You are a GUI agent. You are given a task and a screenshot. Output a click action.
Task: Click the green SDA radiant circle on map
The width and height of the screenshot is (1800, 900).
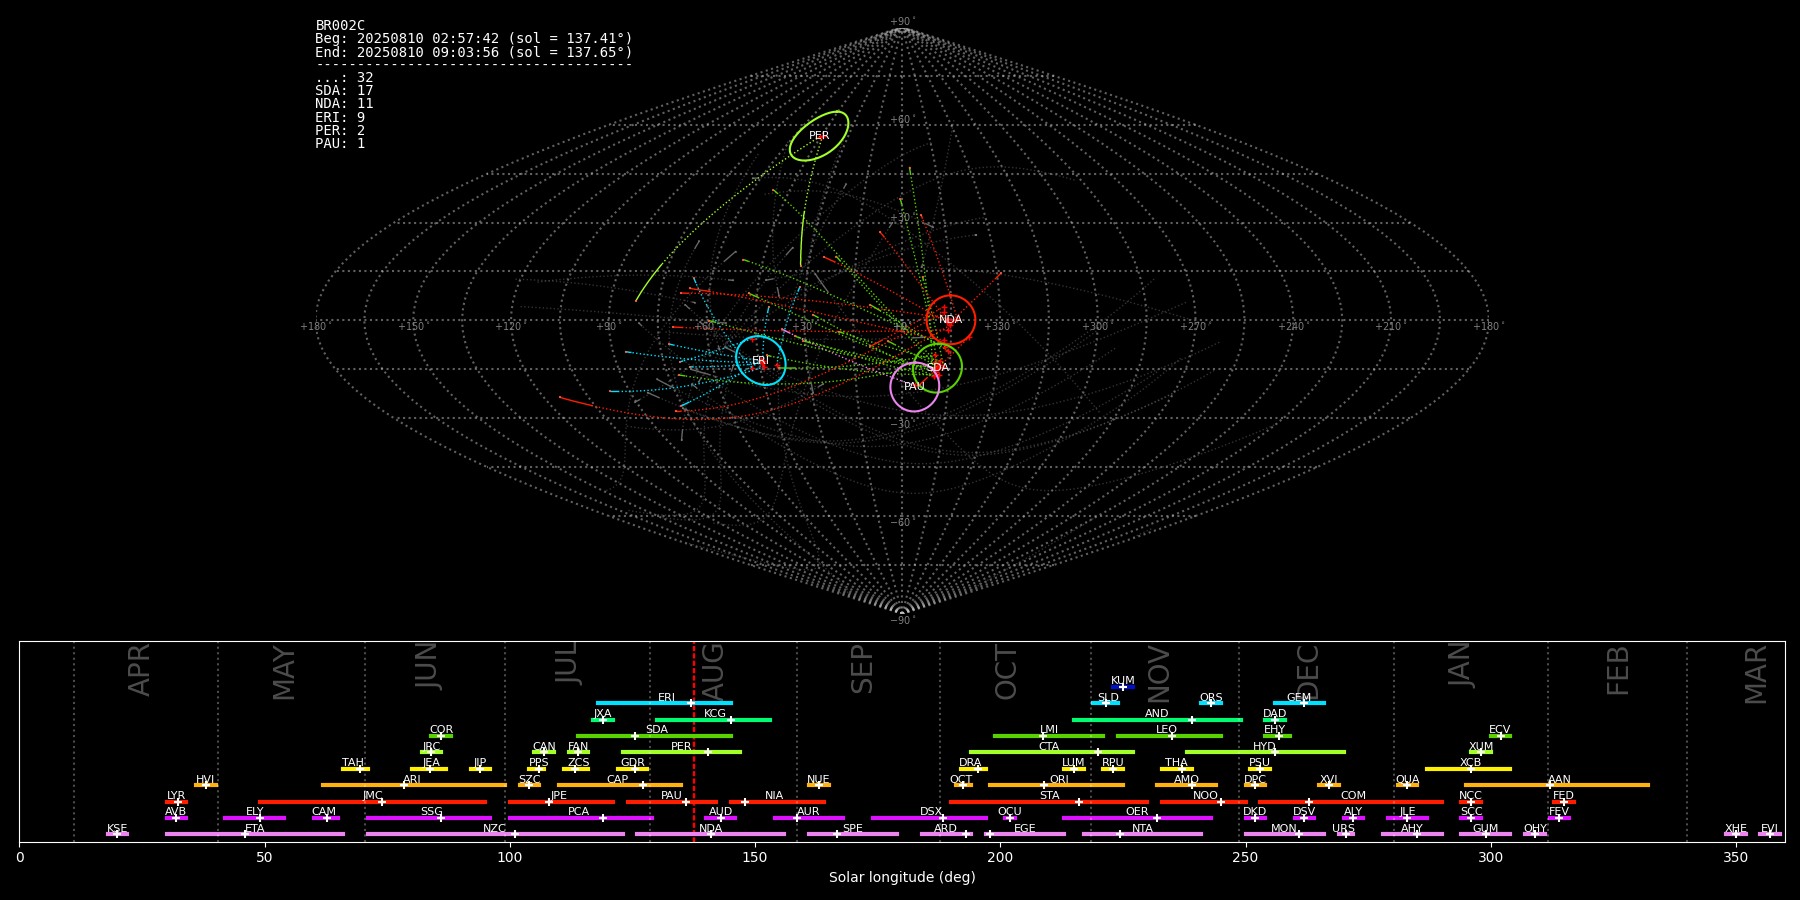click(x=937, y=368)
